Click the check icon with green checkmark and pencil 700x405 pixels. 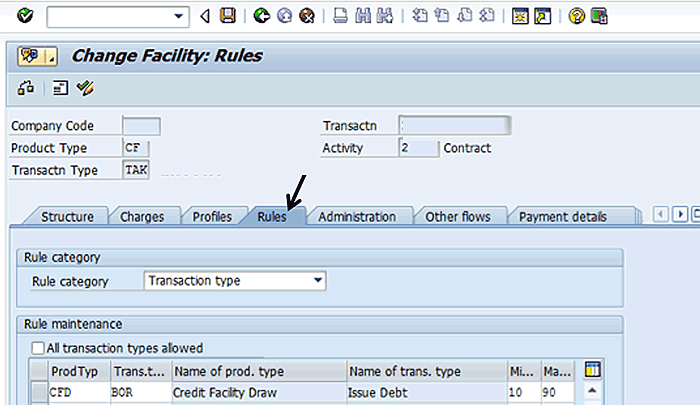(x=85, y=89)
